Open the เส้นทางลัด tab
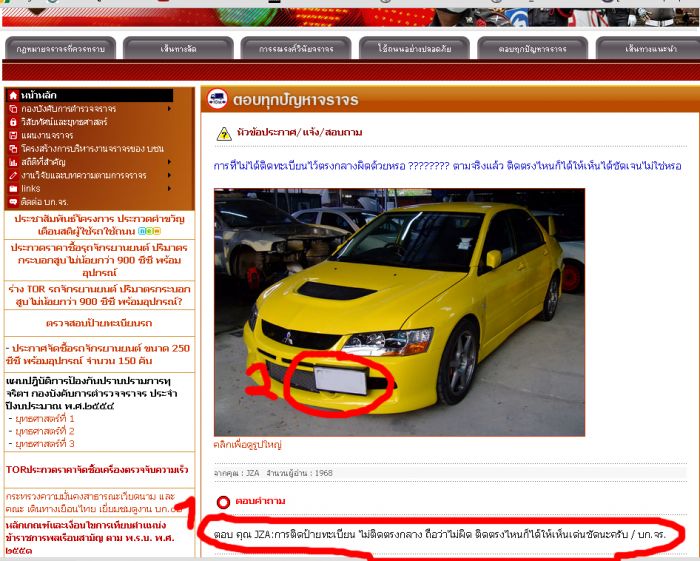 point(178,48)
